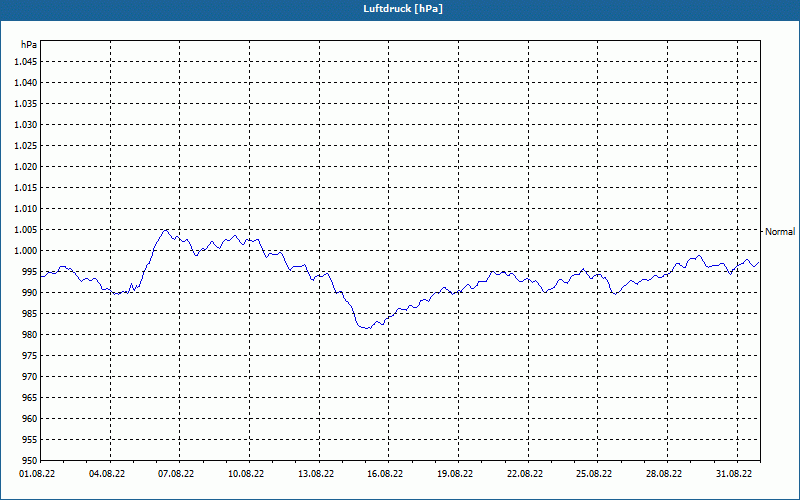Viewport: 800px width, 500px height.
Task: Click the 970 y-axis value
Action: pyautogui.click(x=30, y=377)
